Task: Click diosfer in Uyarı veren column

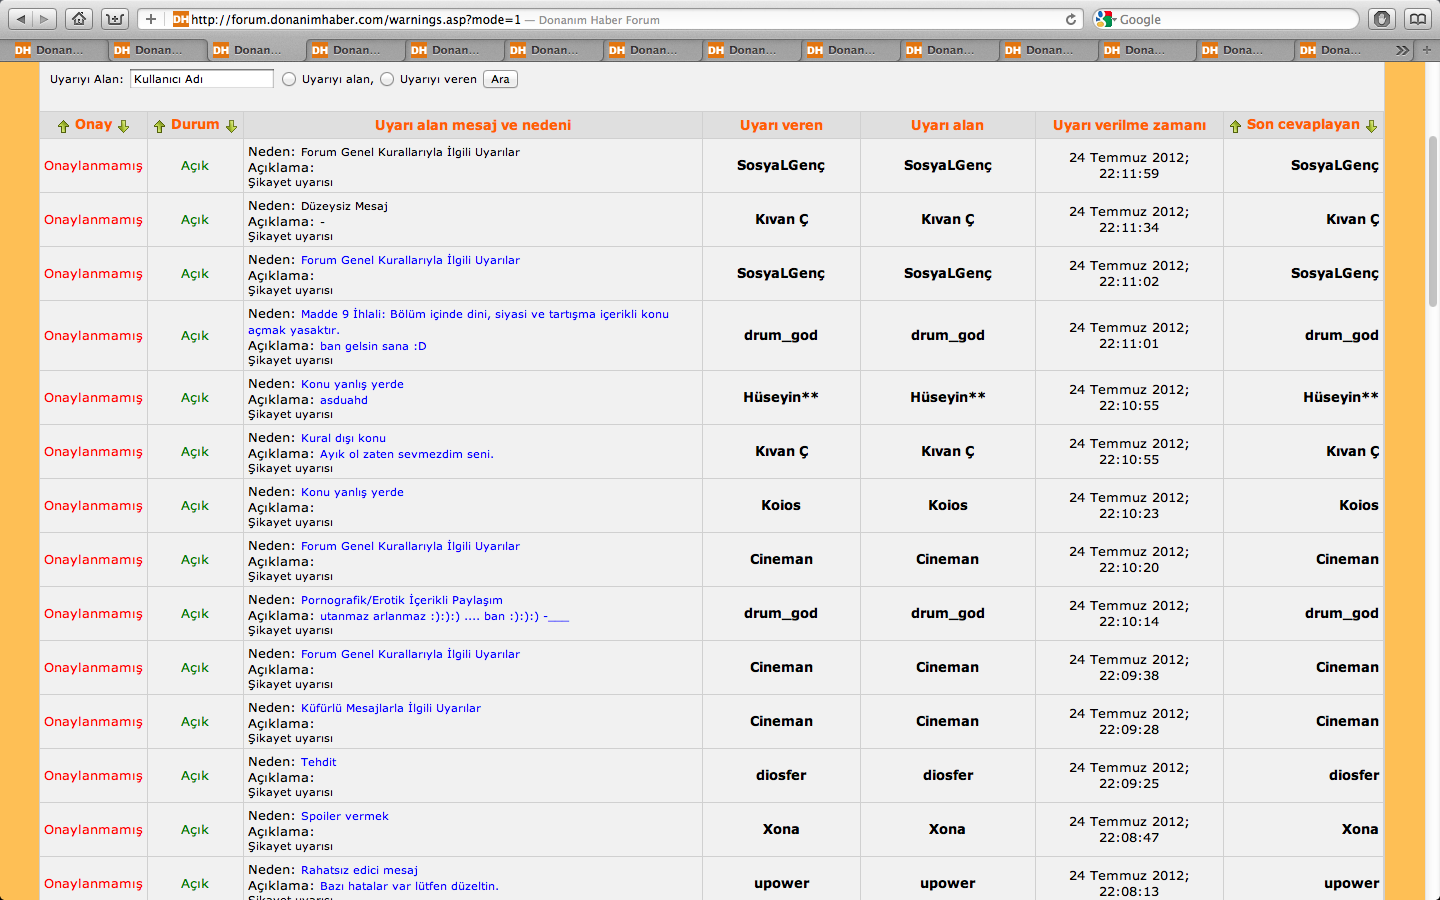Action: click(781, 775)
